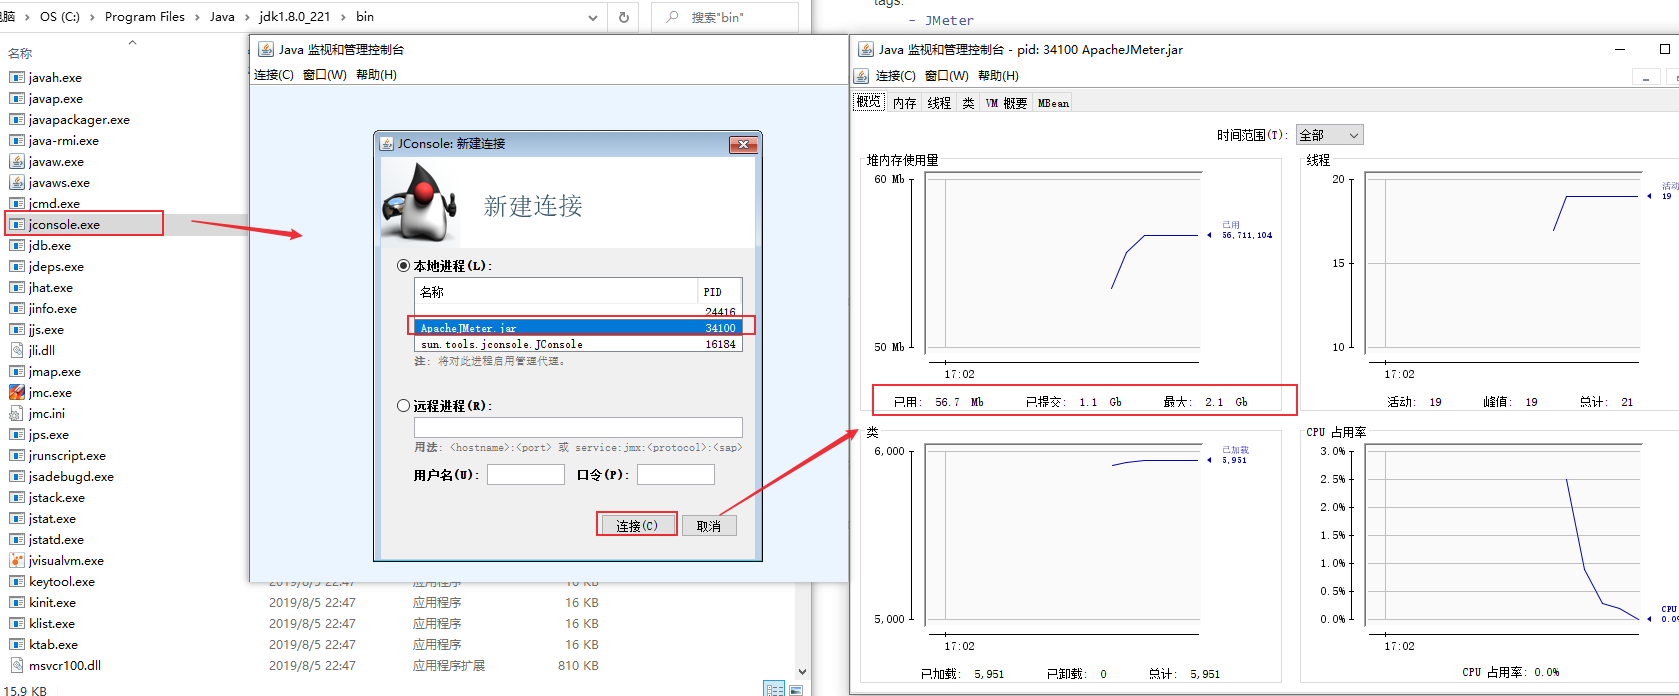Click the jinfo.exe file icon
This screenshot has width=1679, height=696.
[x=17, y=308]
